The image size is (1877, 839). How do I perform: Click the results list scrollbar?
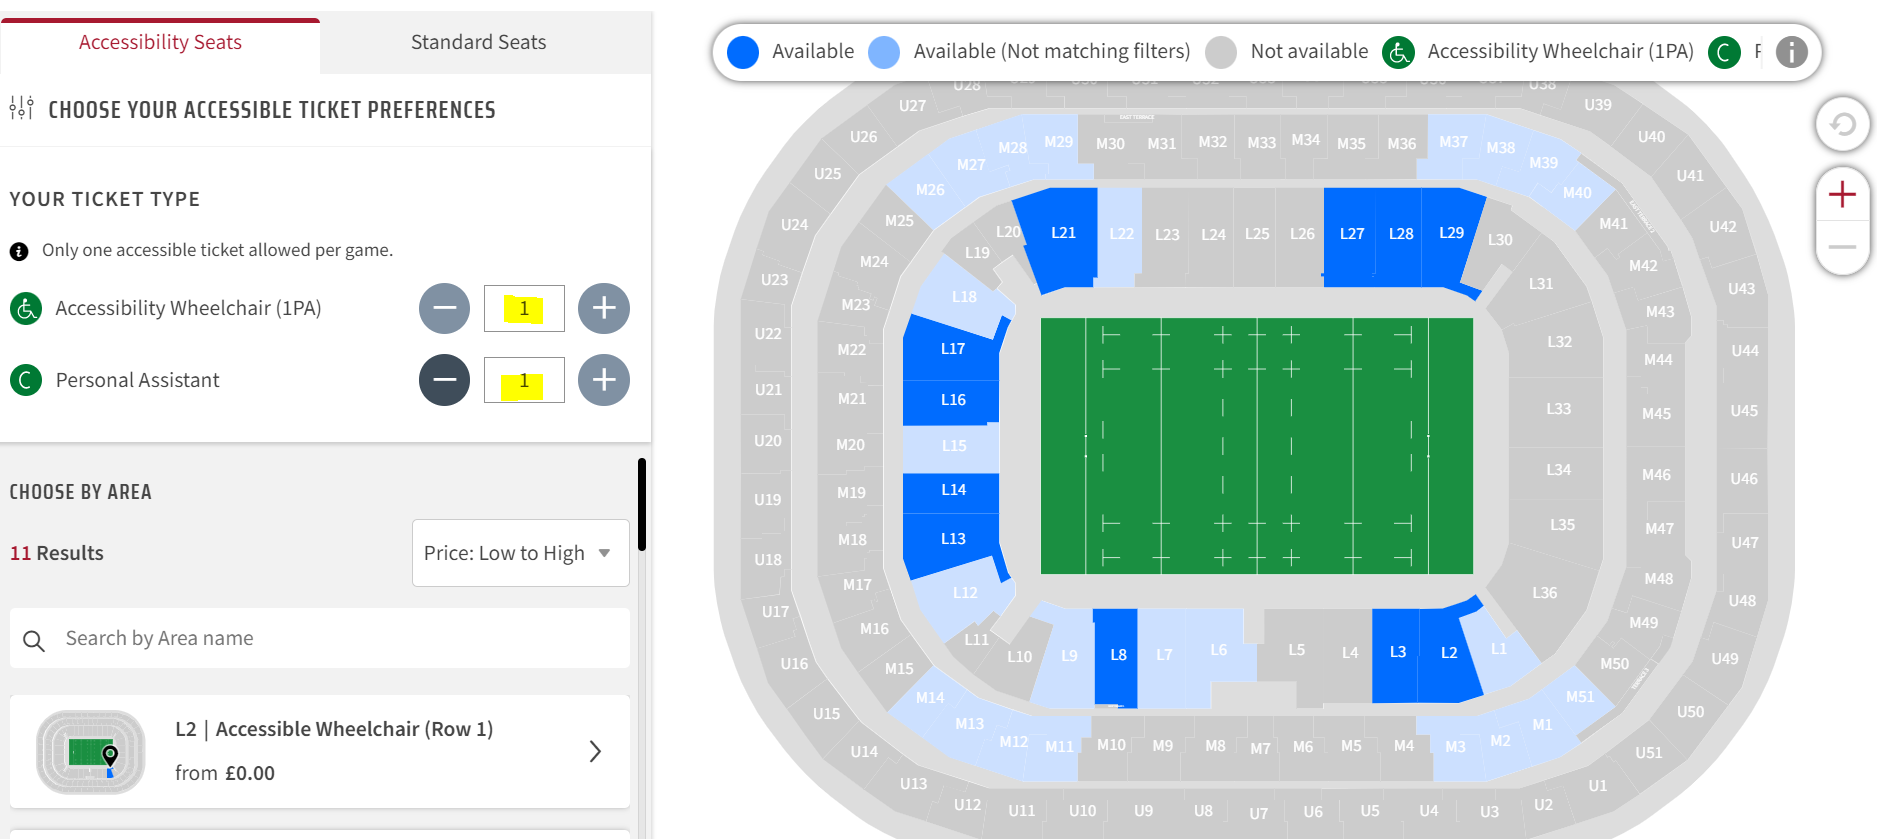(642, 504)
